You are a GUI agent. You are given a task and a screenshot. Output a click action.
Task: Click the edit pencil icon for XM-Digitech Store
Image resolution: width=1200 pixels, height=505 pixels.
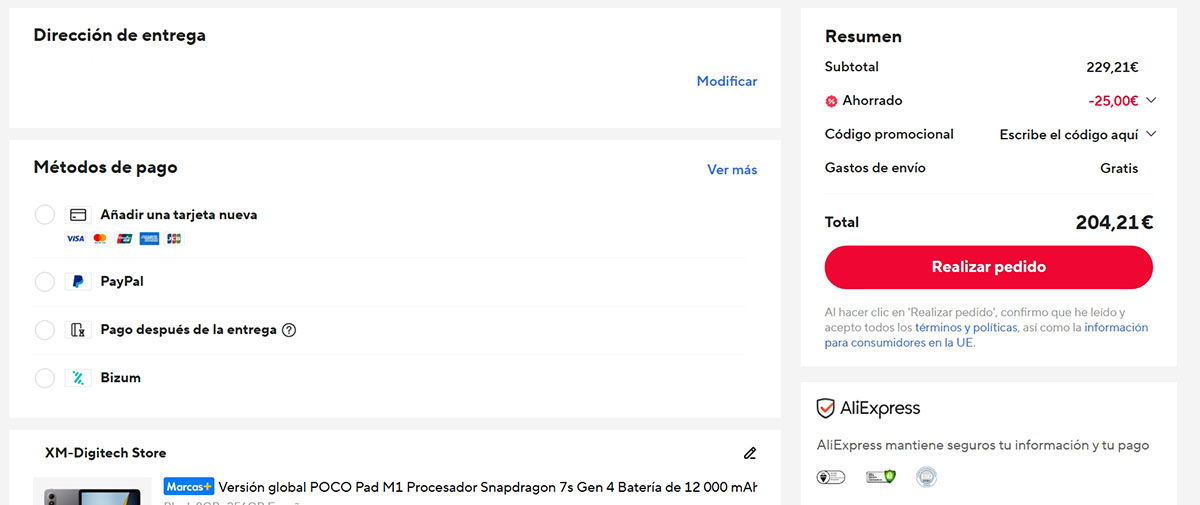(x=750, y=453)
